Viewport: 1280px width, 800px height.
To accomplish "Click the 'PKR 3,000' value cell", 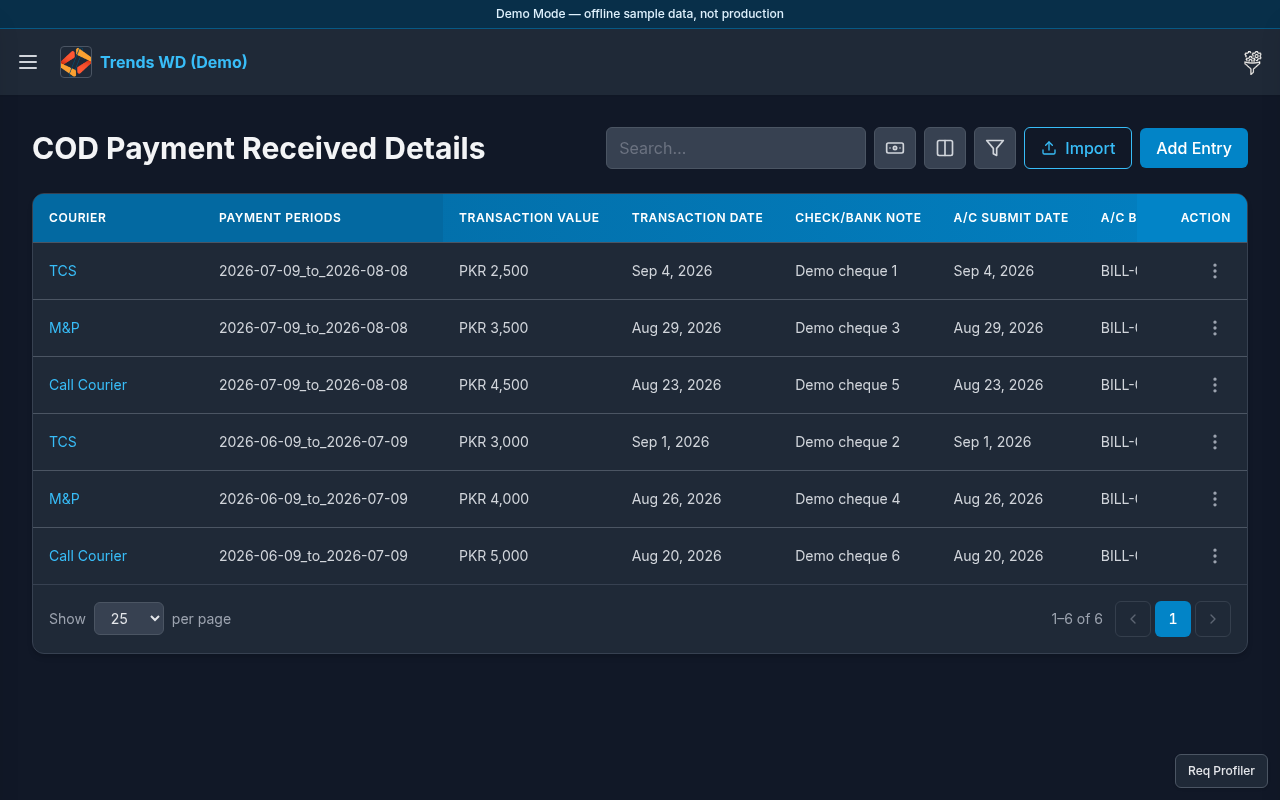I will click(494, 442).
